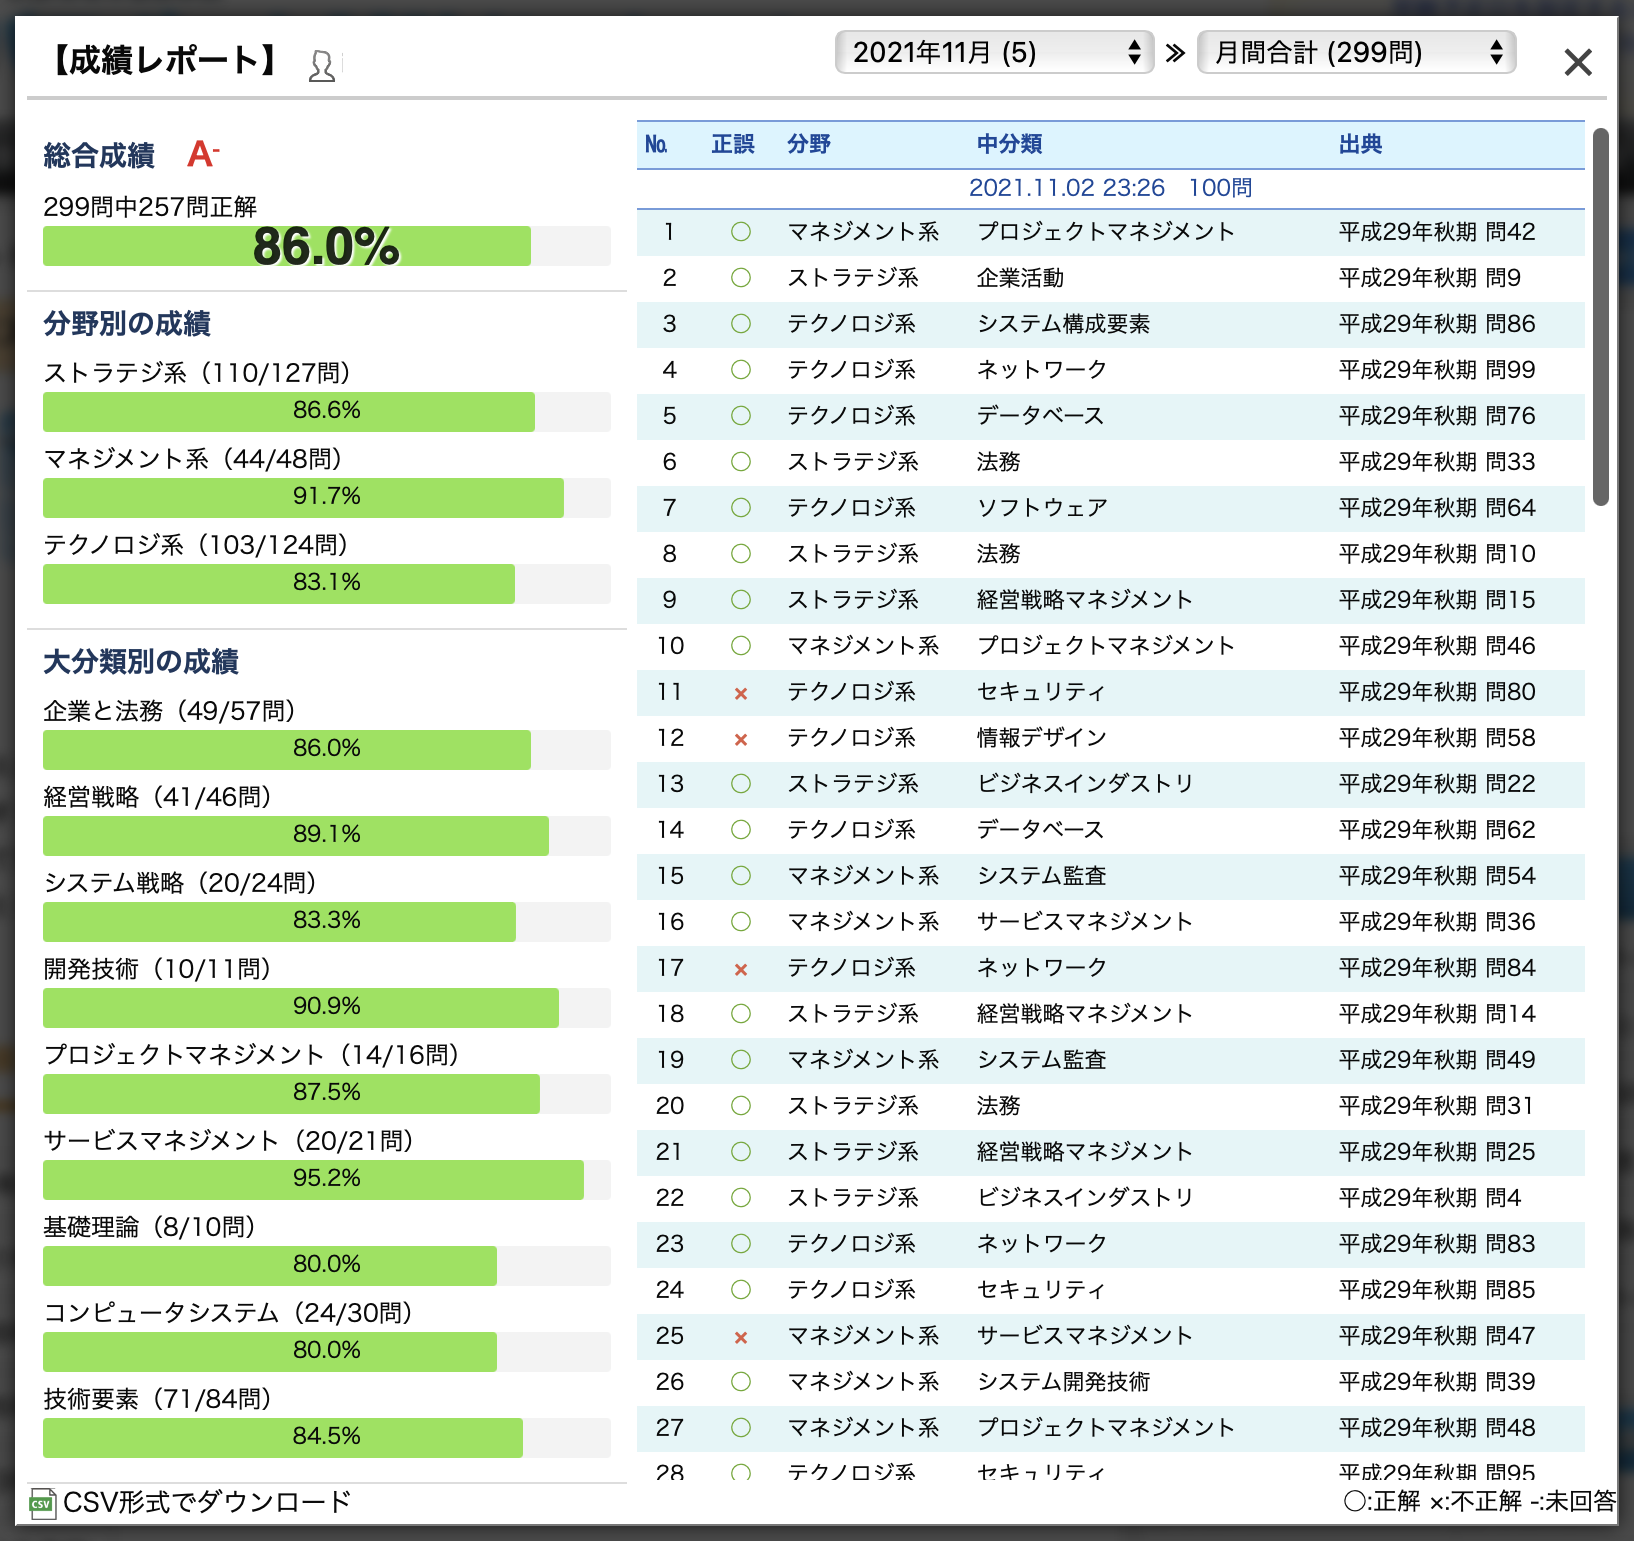Click the correct circle icon in row 27
Viewport: 1634px width, 1541px height.
coord(741,1428)
